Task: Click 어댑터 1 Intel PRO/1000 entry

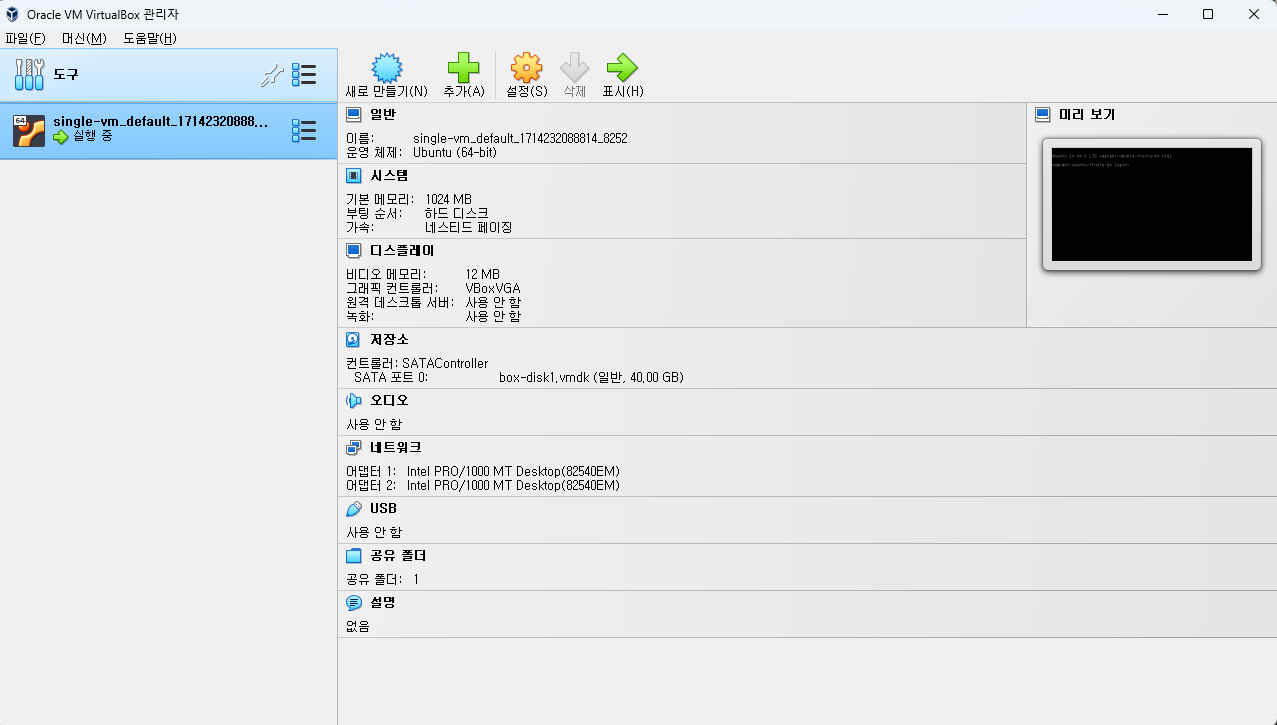Action: coord(483,472)
